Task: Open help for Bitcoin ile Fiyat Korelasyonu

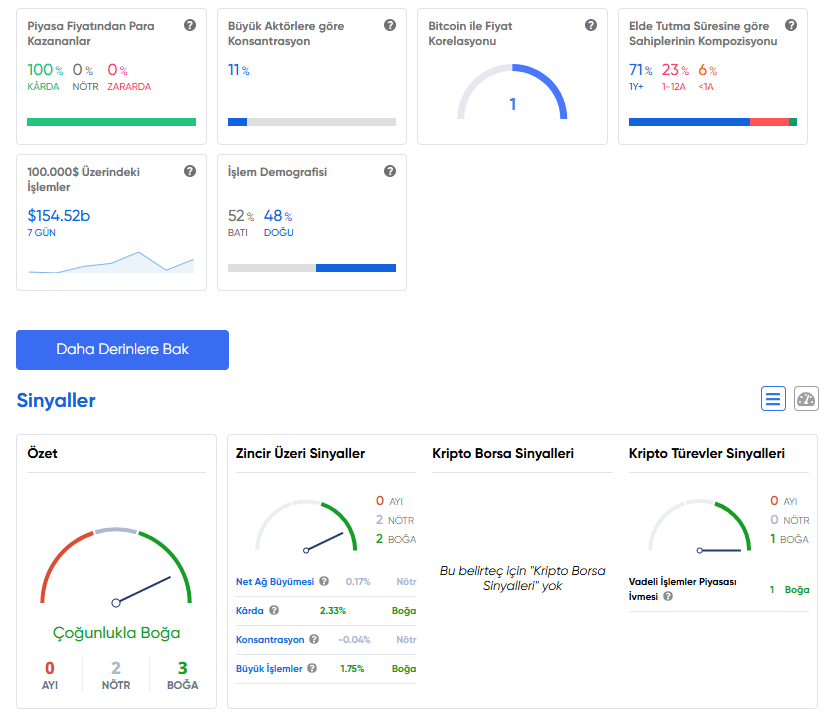Action: pyautogui.click(x=590, y=25)
